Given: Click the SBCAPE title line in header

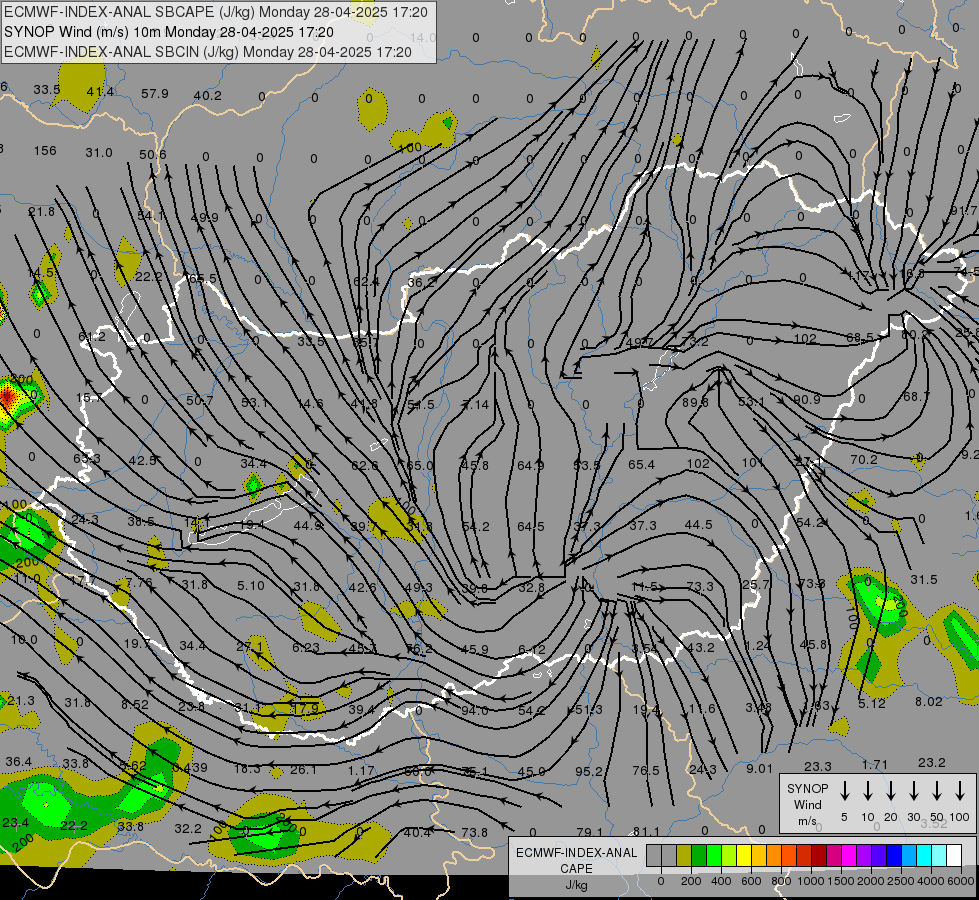Looking at the screenshot, I should point(216,12).
